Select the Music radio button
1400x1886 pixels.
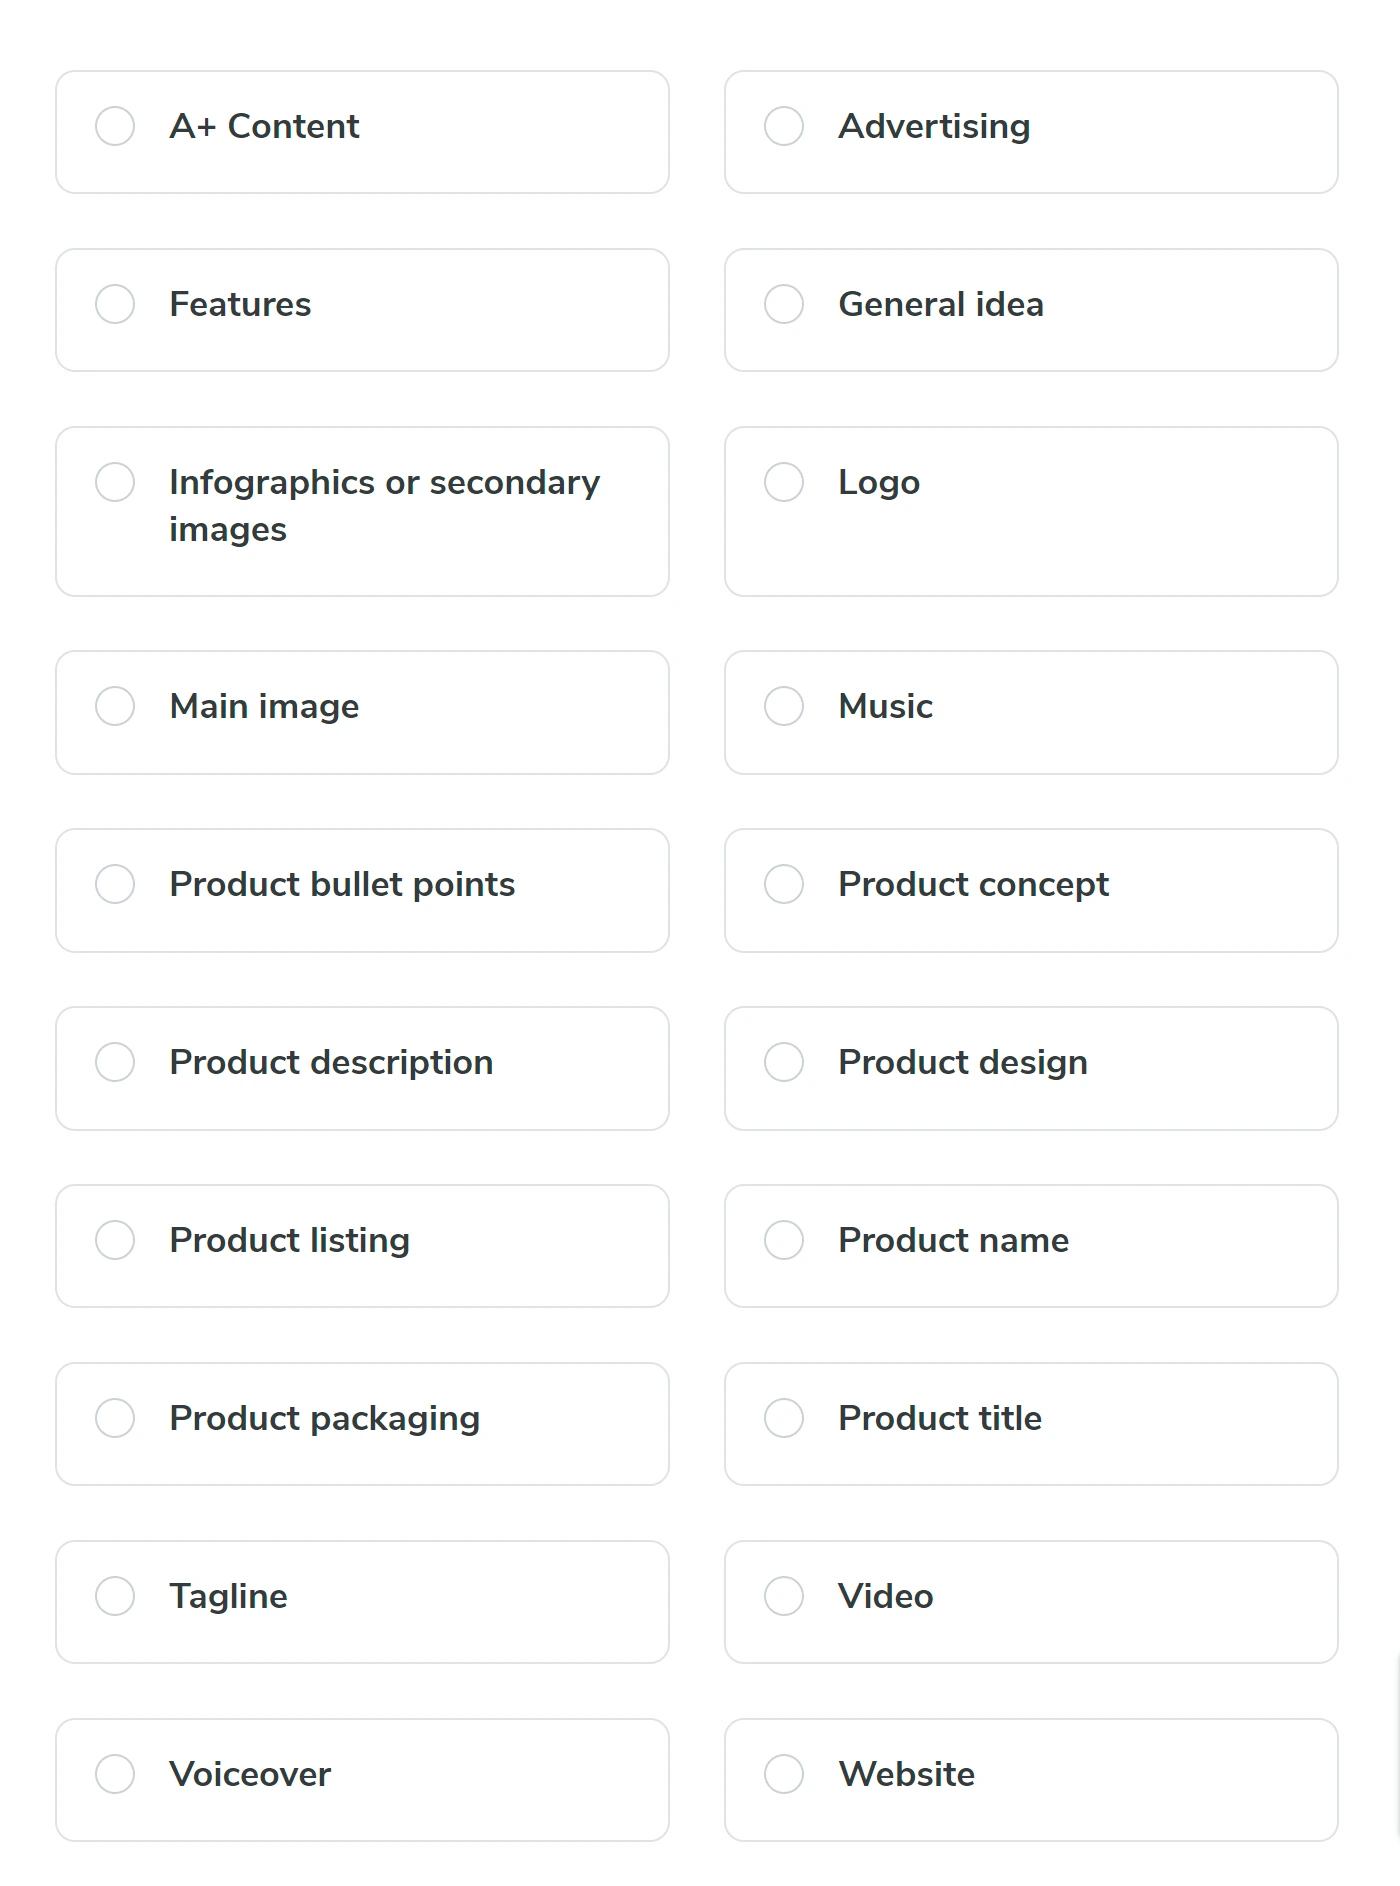(x=784, y=707)
